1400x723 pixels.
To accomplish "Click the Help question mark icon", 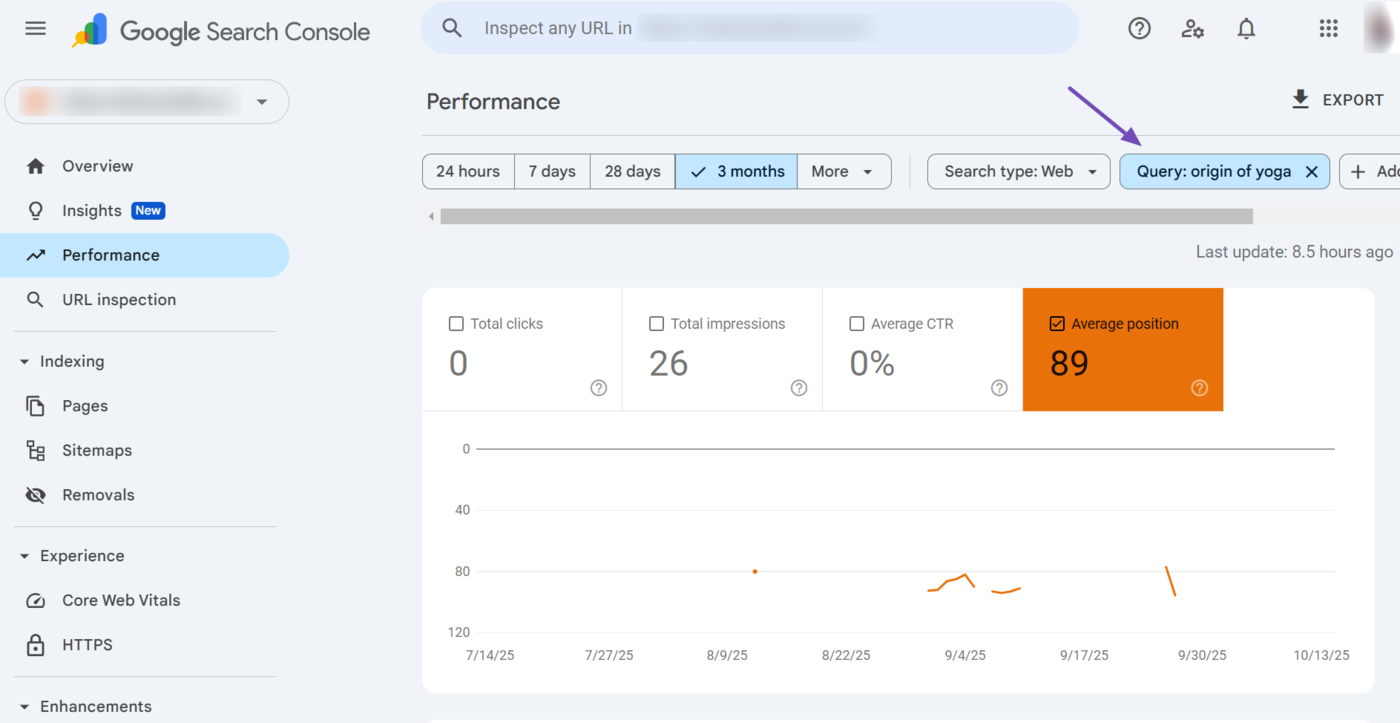I will point(1139,29).
